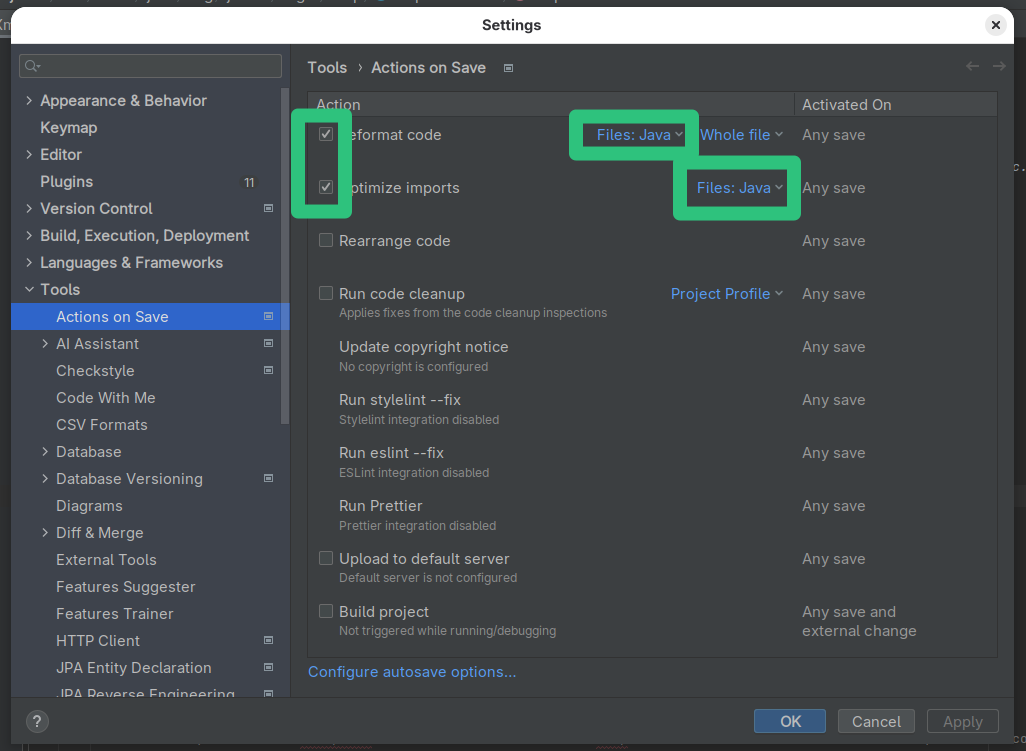Image resolution: width=1026 pixels, height=751 pixels.
Task: Click project icon beside Database Versioning
Action: [x=268, y=478]
